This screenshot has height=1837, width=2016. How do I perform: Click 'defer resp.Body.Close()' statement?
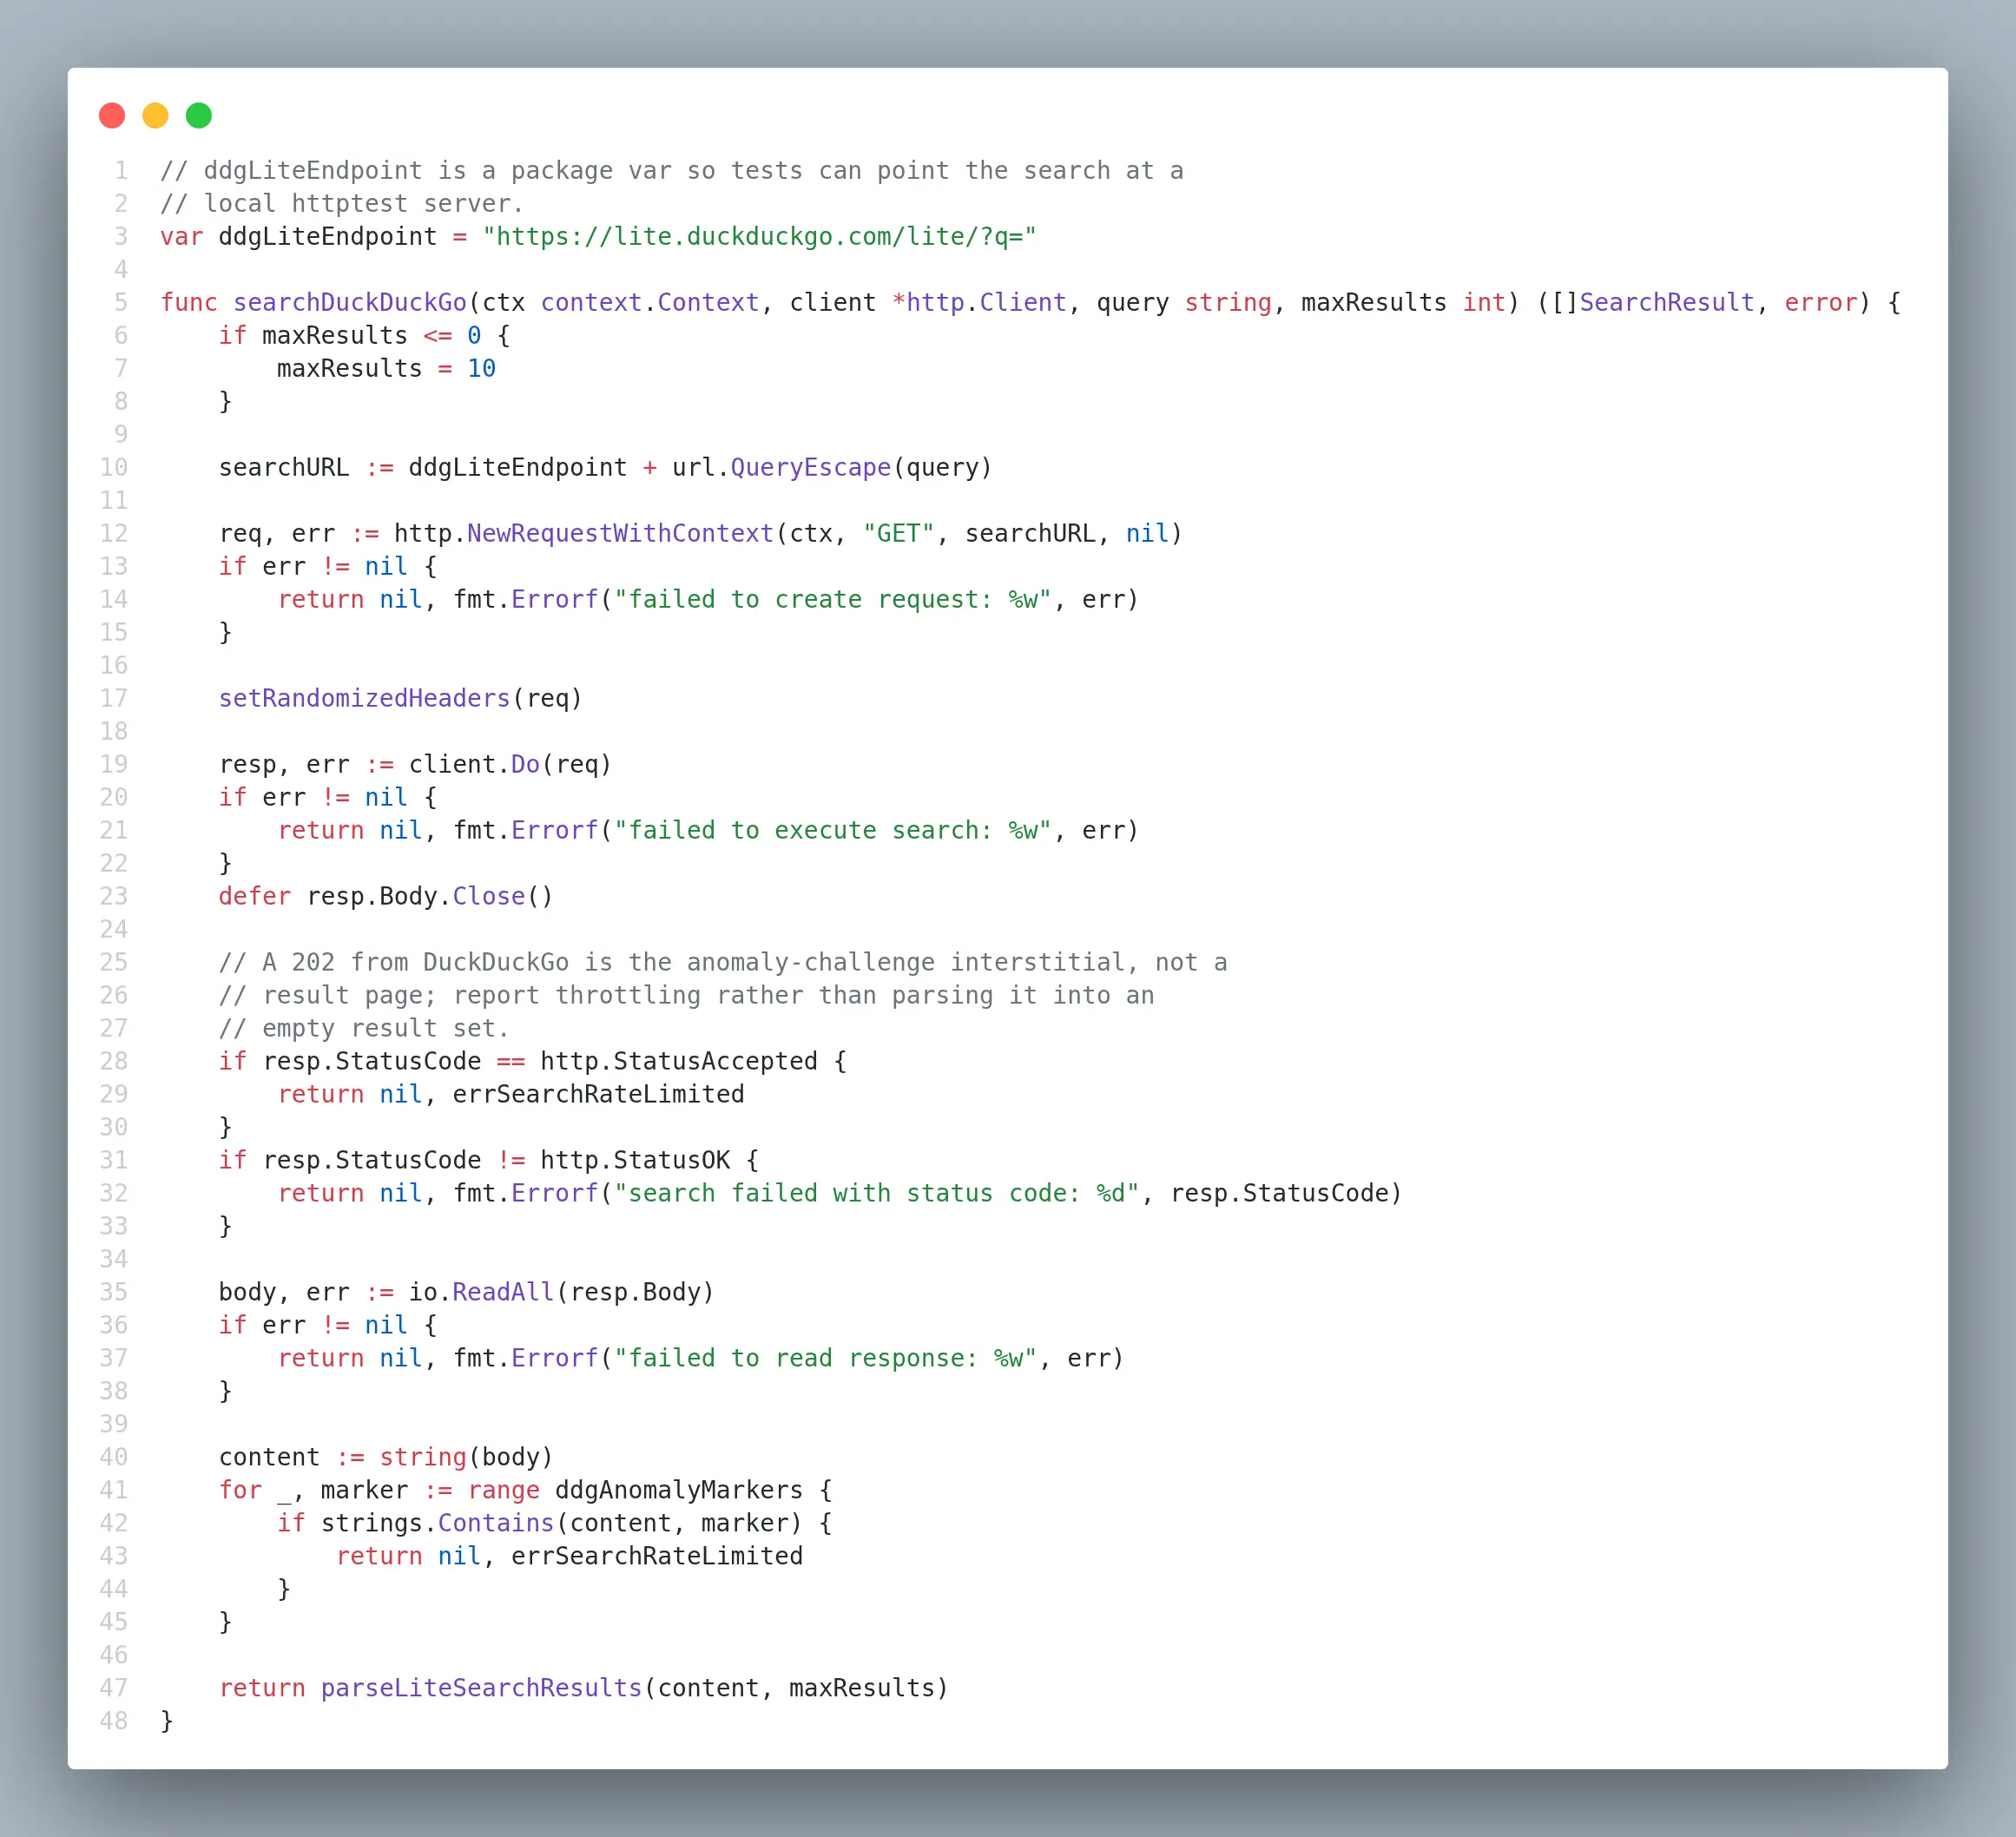(x=386, y=897)
